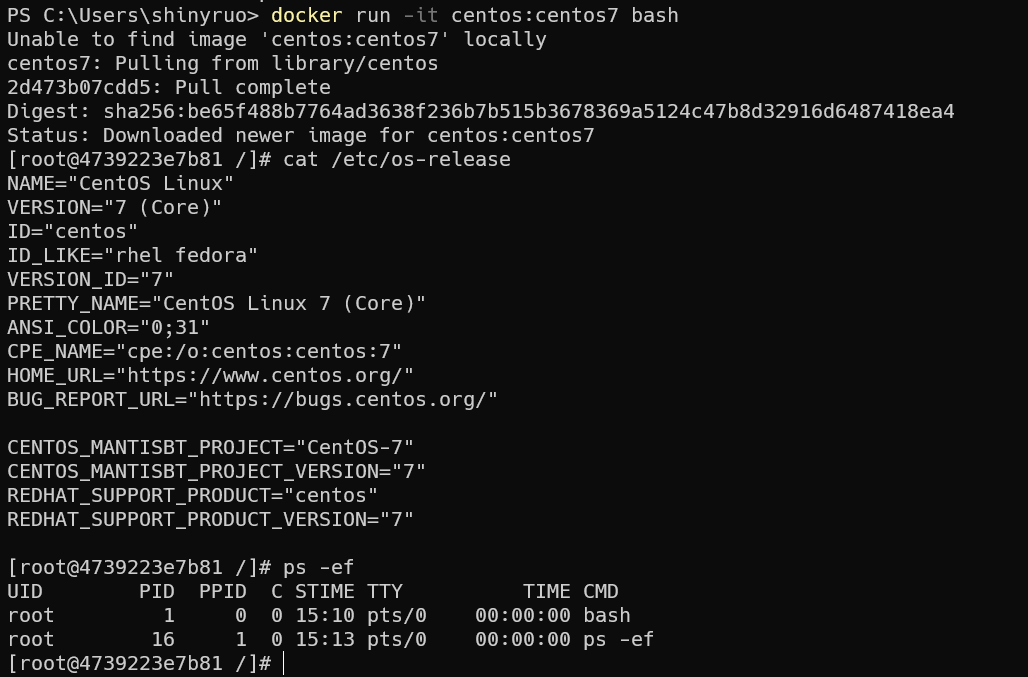This screenshot has height=677, width=1028.
Task: Click the blinking cursor at the last prompt
Action: point(284,663)
